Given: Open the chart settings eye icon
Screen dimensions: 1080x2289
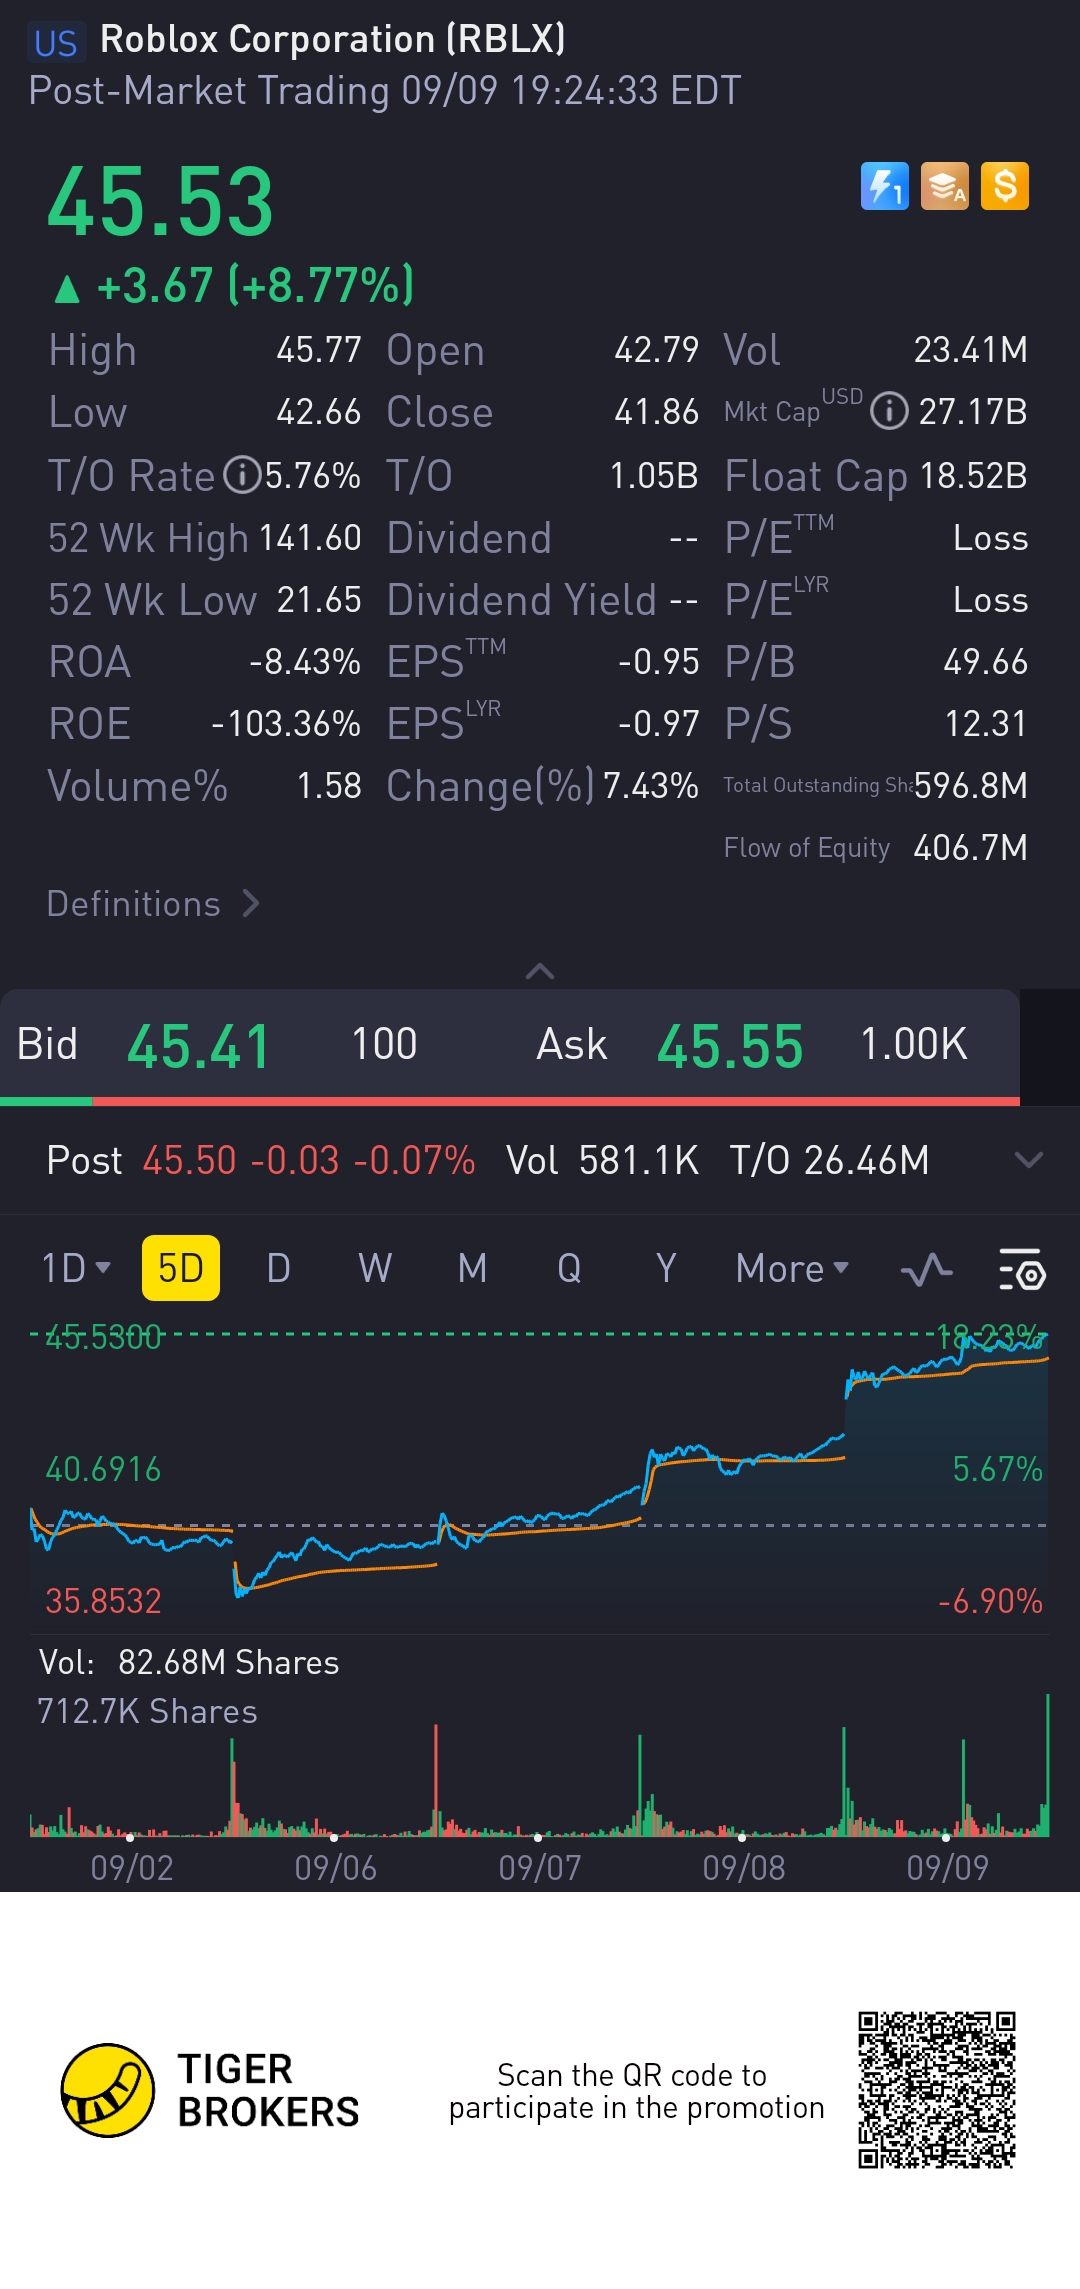Looking at the screenshot, I should pyautogui.click(x=1022, y=1269).
